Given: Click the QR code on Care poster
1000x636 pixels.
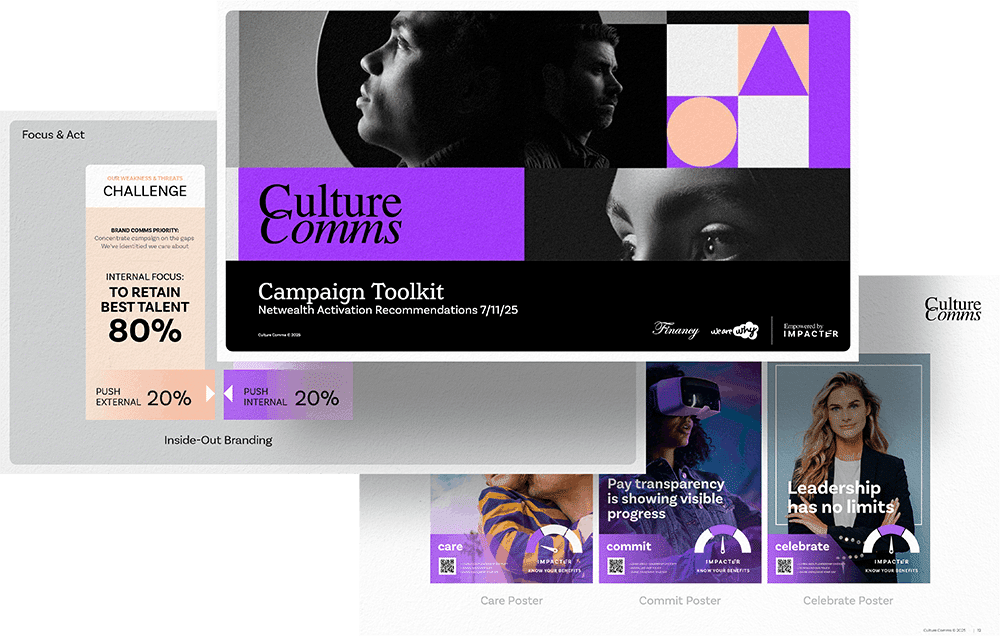Looking at the screenshot, I should click(447, 566).
